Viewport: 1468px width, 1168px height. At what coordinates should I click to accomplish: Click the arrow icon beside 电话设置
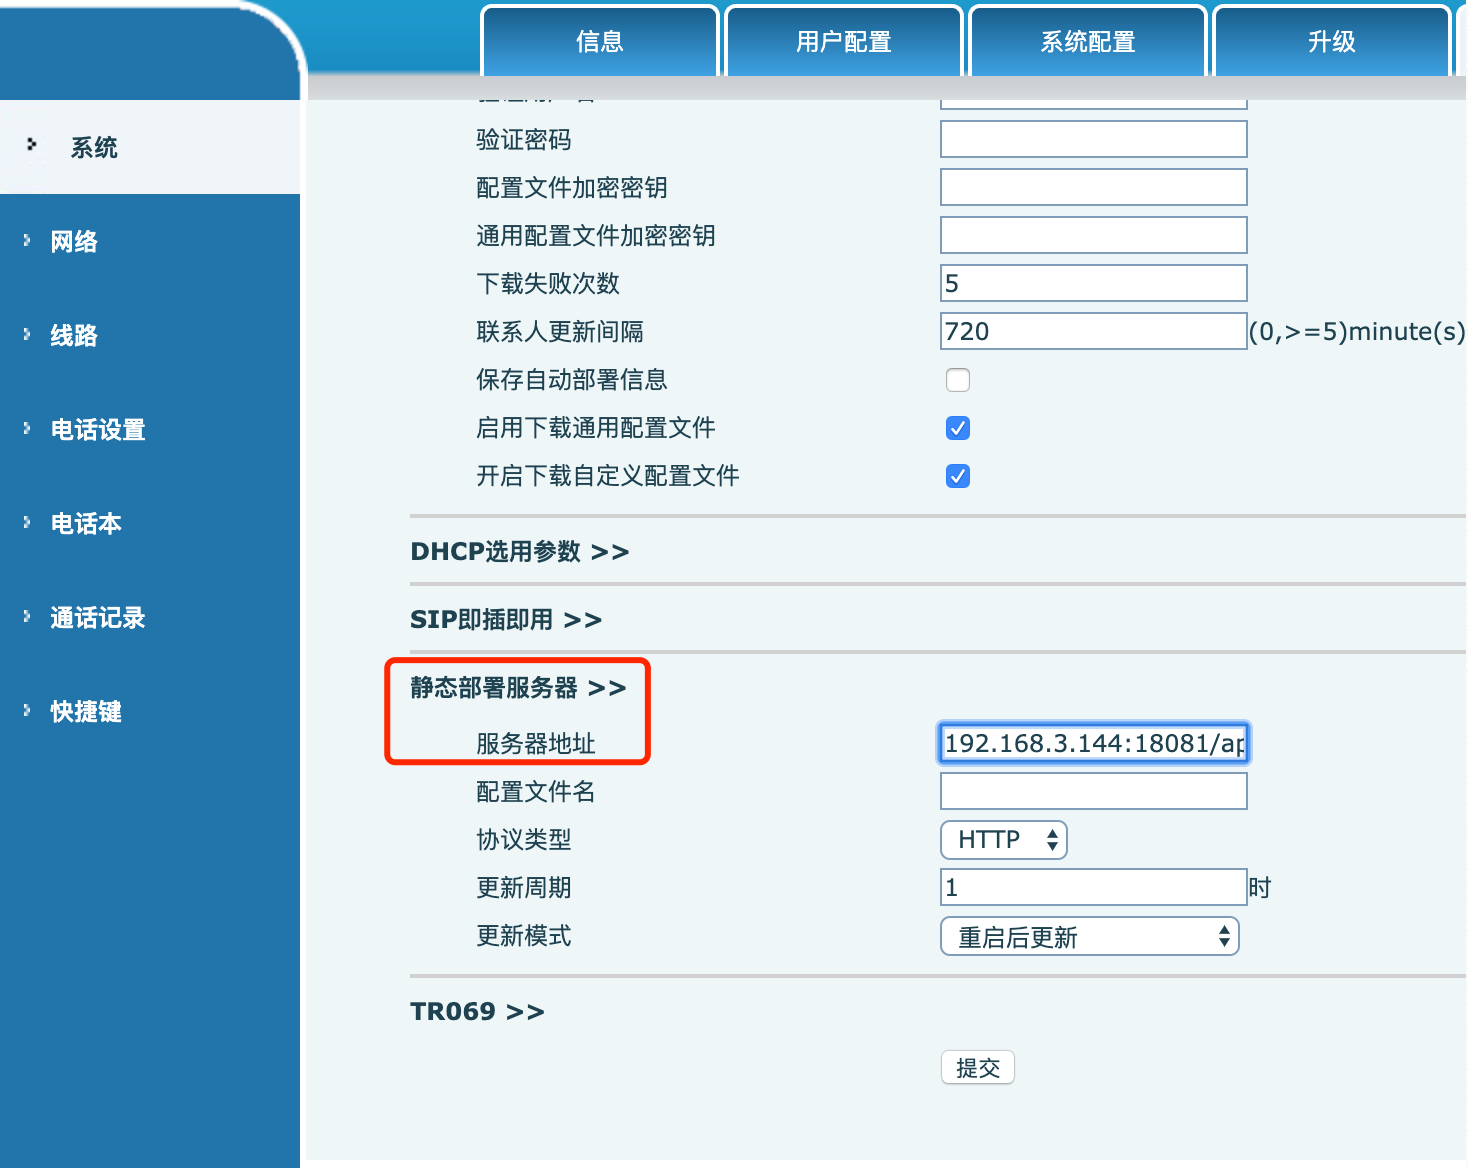tap(27, 428)
